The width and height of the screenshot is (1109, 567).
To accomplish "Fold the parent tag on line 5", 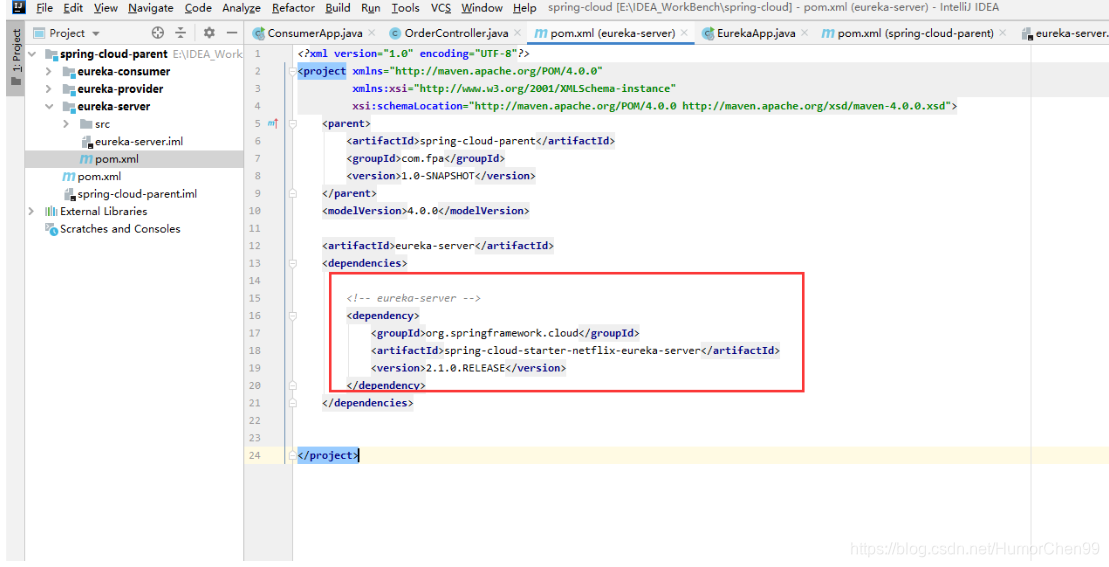I will click(292, 124).
